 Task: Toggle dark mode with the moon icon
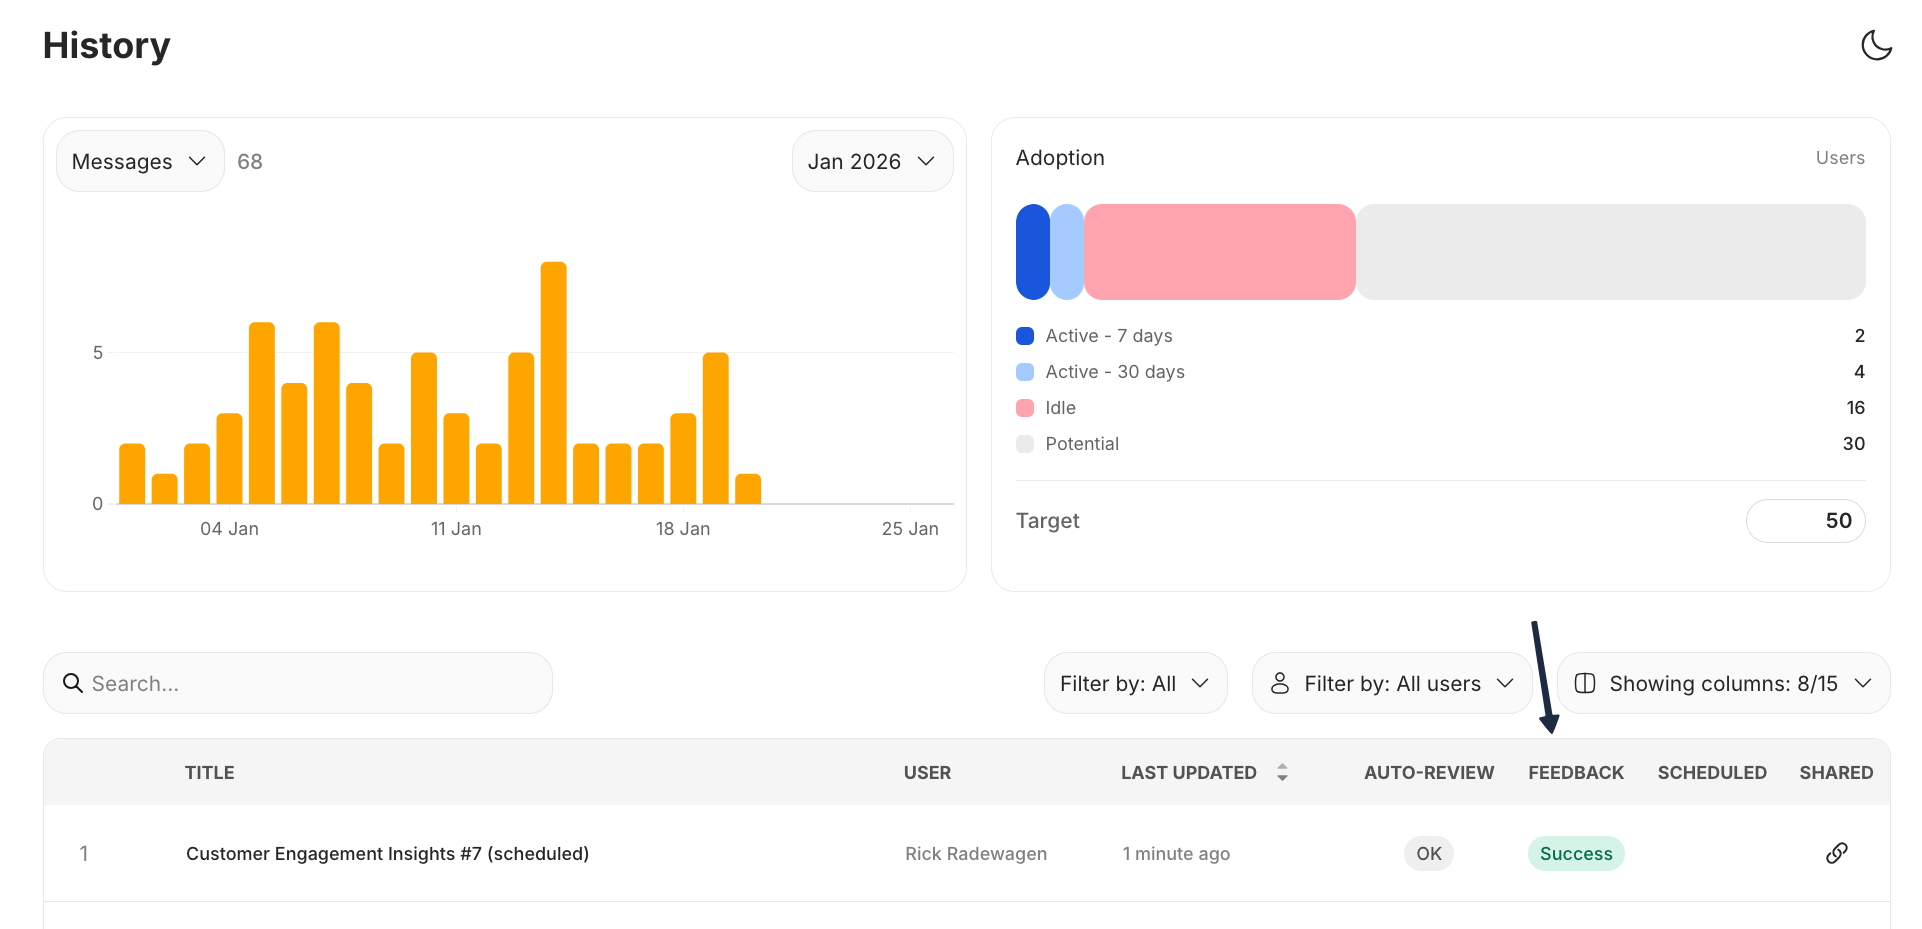pyautogui.click(x=1876, y=45)
